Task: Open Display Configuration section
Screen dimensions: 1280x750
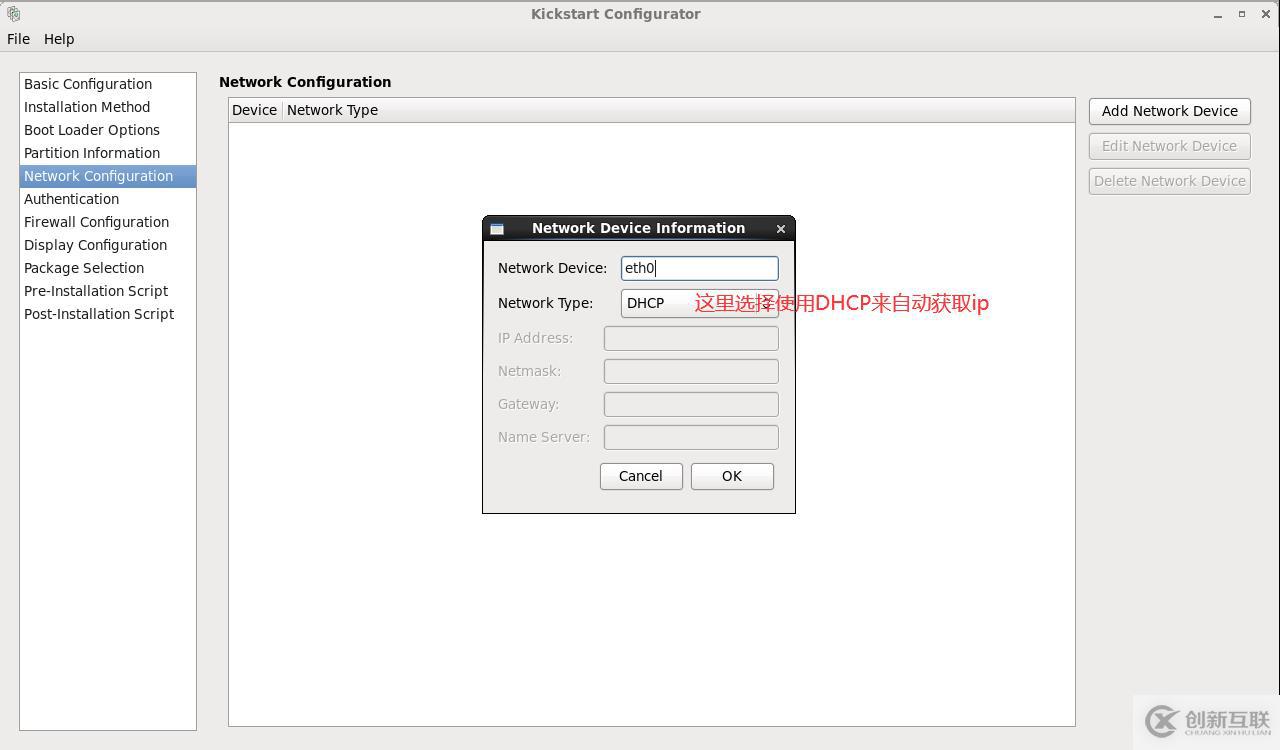Action: [x=108, y=245]
